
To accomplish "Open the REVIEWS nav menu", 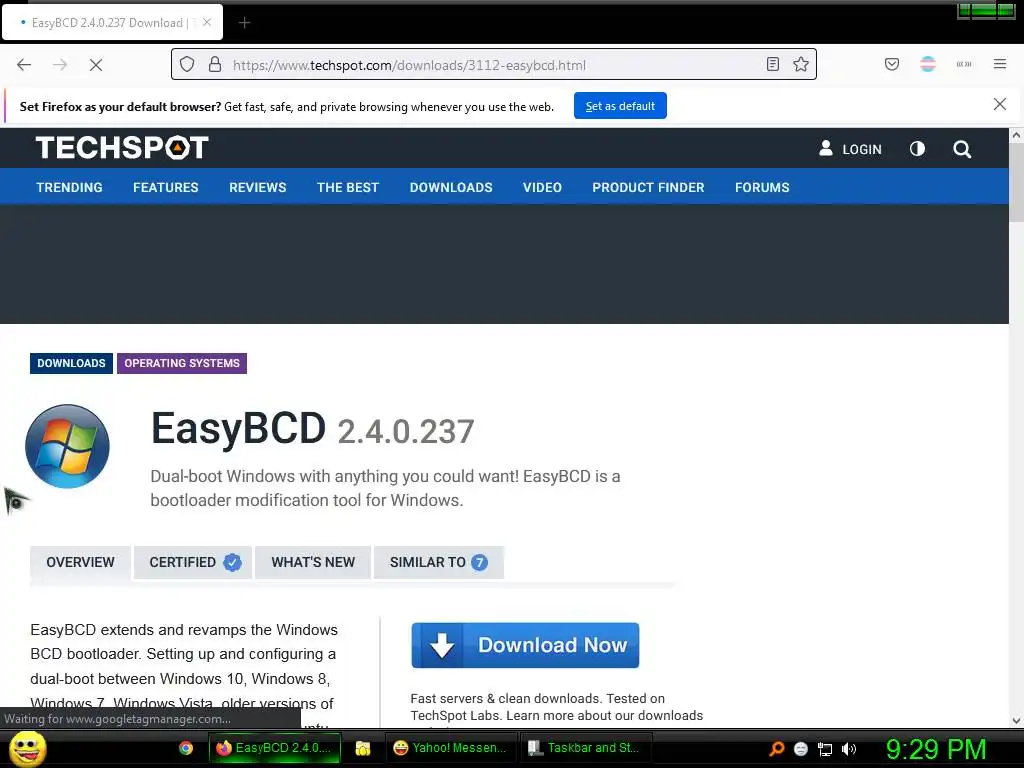I will click(x=257, y=187).
